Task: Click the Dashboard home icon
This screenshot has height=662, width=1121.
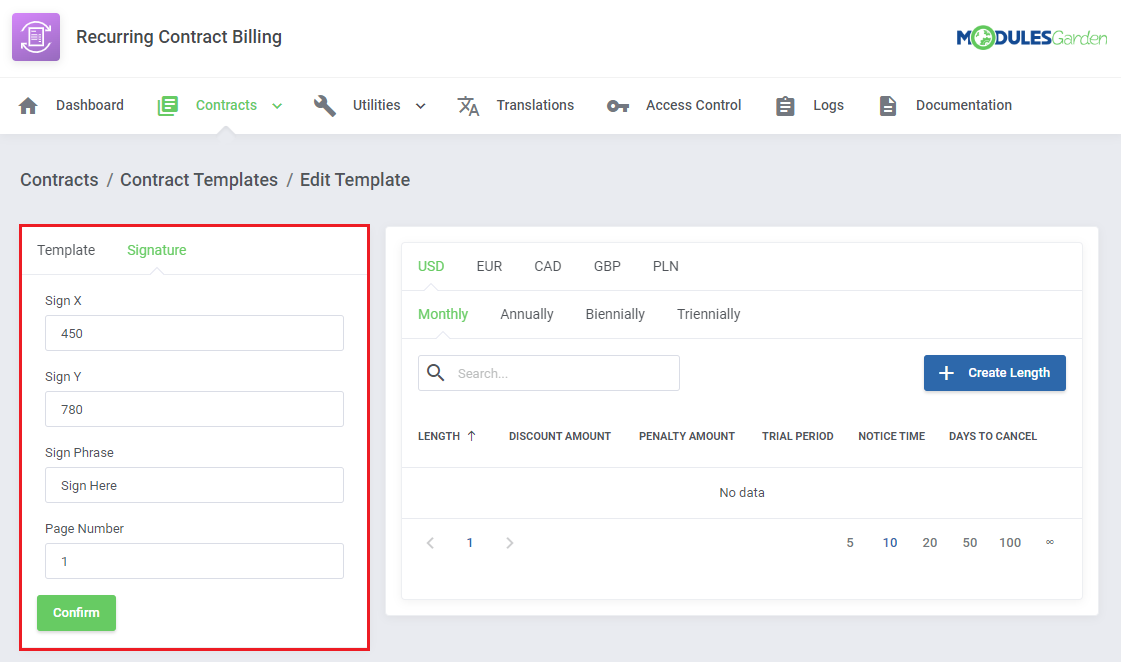Action: coord(28,106)
